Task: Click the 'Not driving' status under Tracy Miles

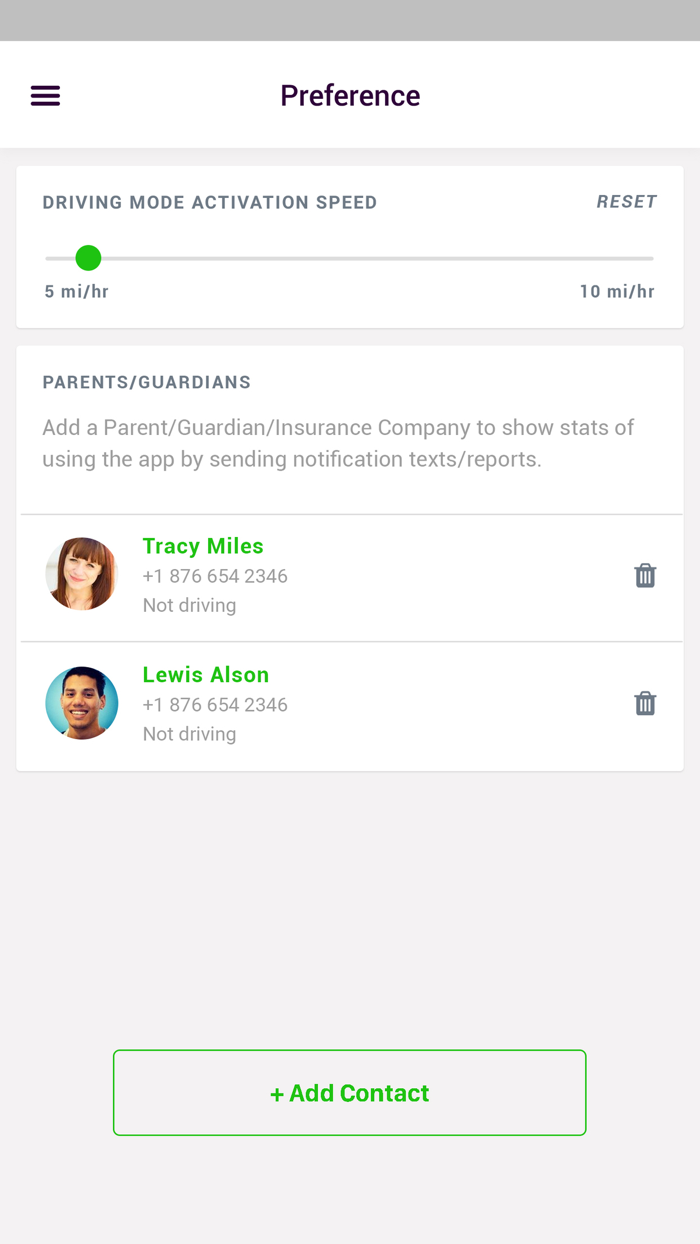Action: tap(189, 605)
